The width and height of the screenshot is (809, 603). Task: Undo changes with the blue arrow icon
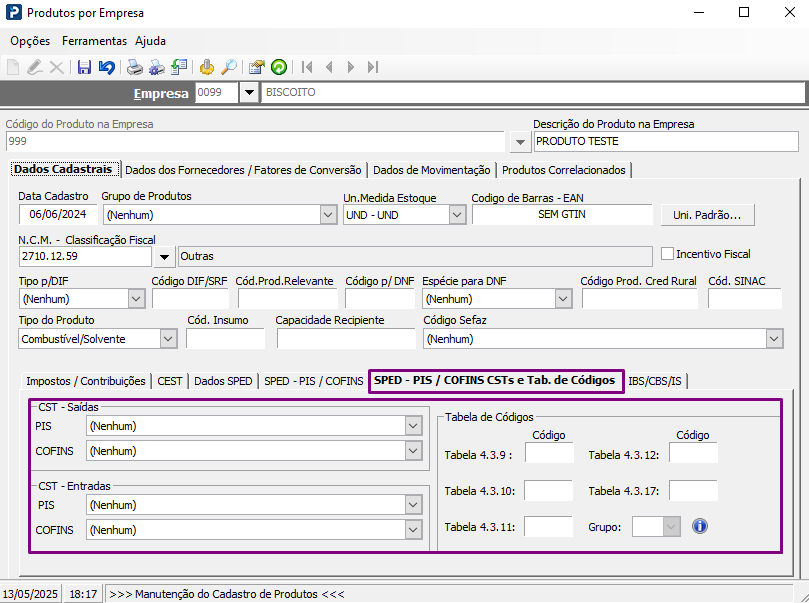tap(107, 67)
